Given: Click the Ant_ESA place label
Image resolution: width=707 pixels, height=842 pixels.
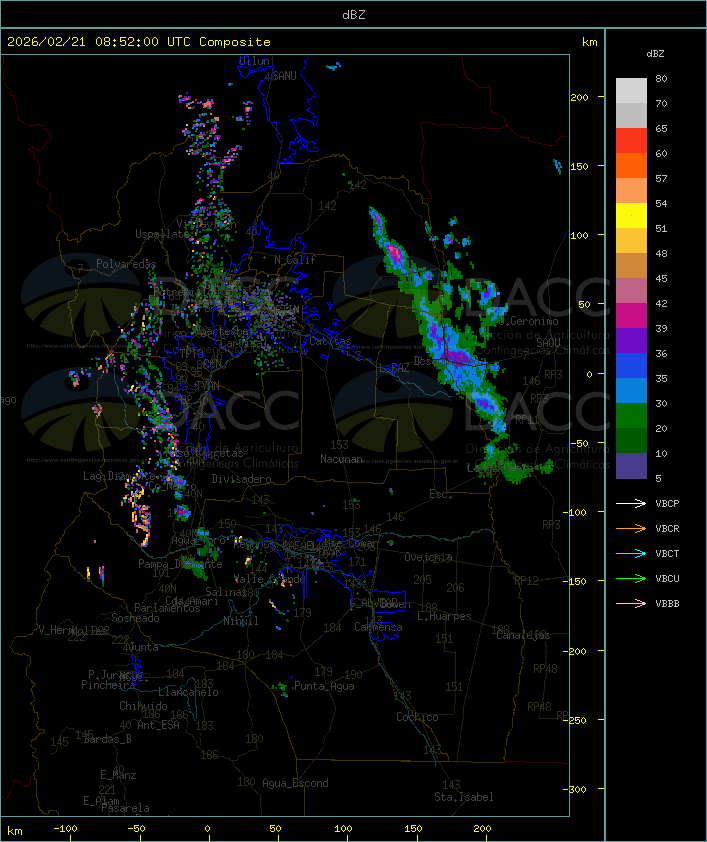Looking at the screenshot, I should (158, 725).
